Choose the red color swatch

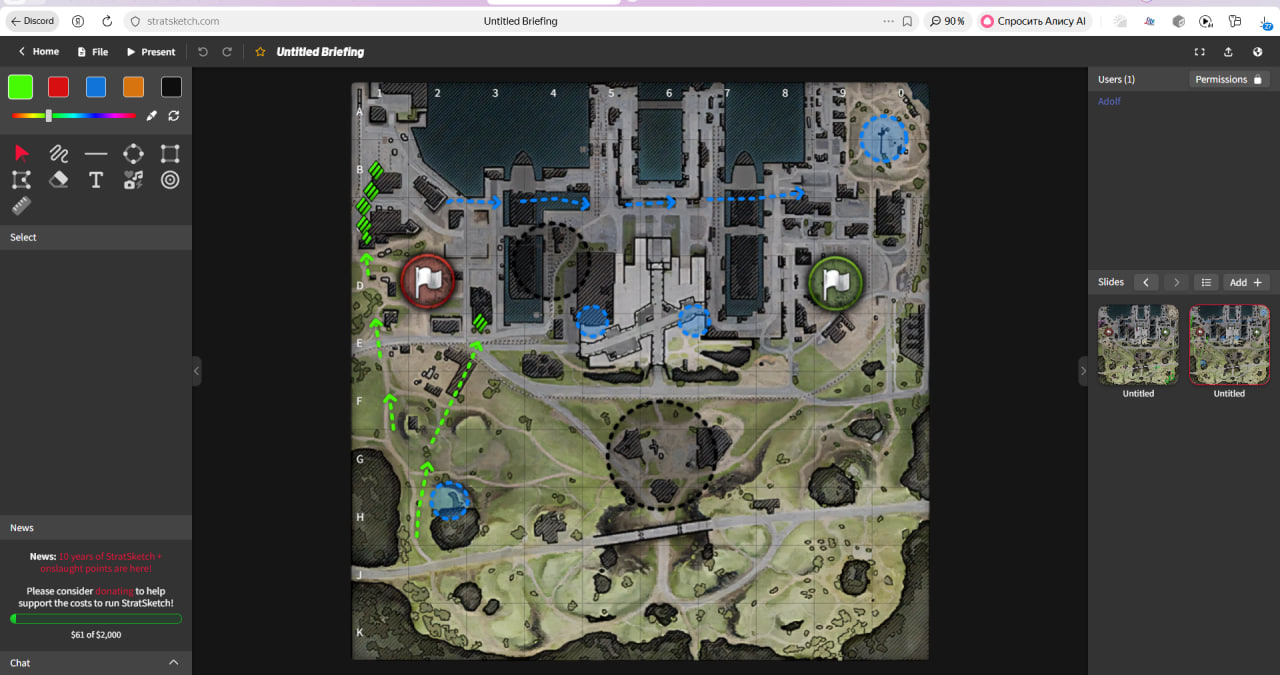tap(58, 87)
